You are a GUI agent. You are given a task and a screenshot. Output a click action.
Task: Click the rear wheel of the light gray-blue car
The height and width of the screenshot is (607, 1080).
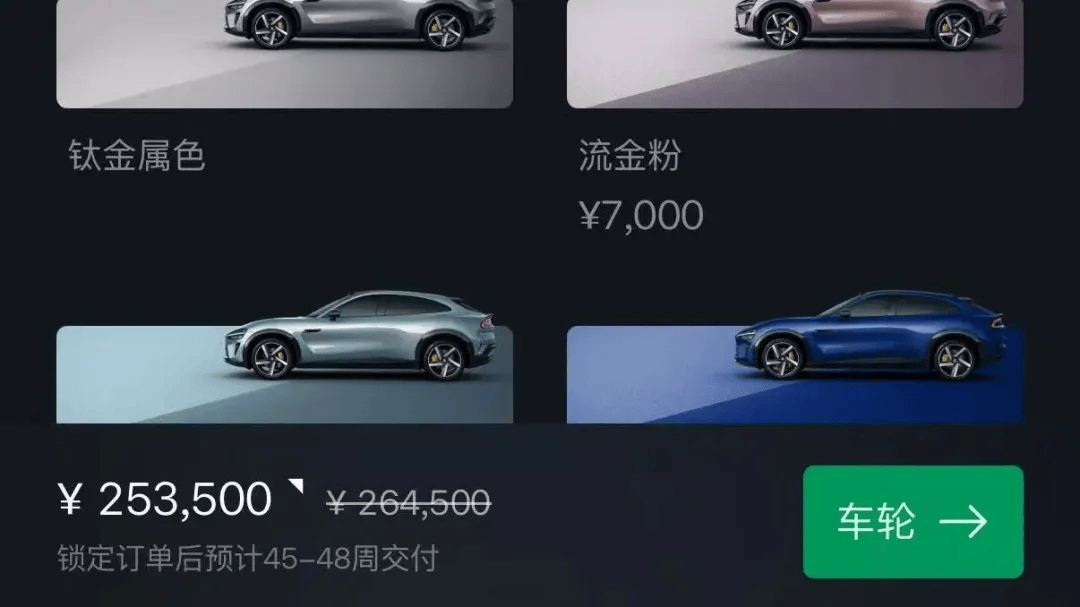443,359
